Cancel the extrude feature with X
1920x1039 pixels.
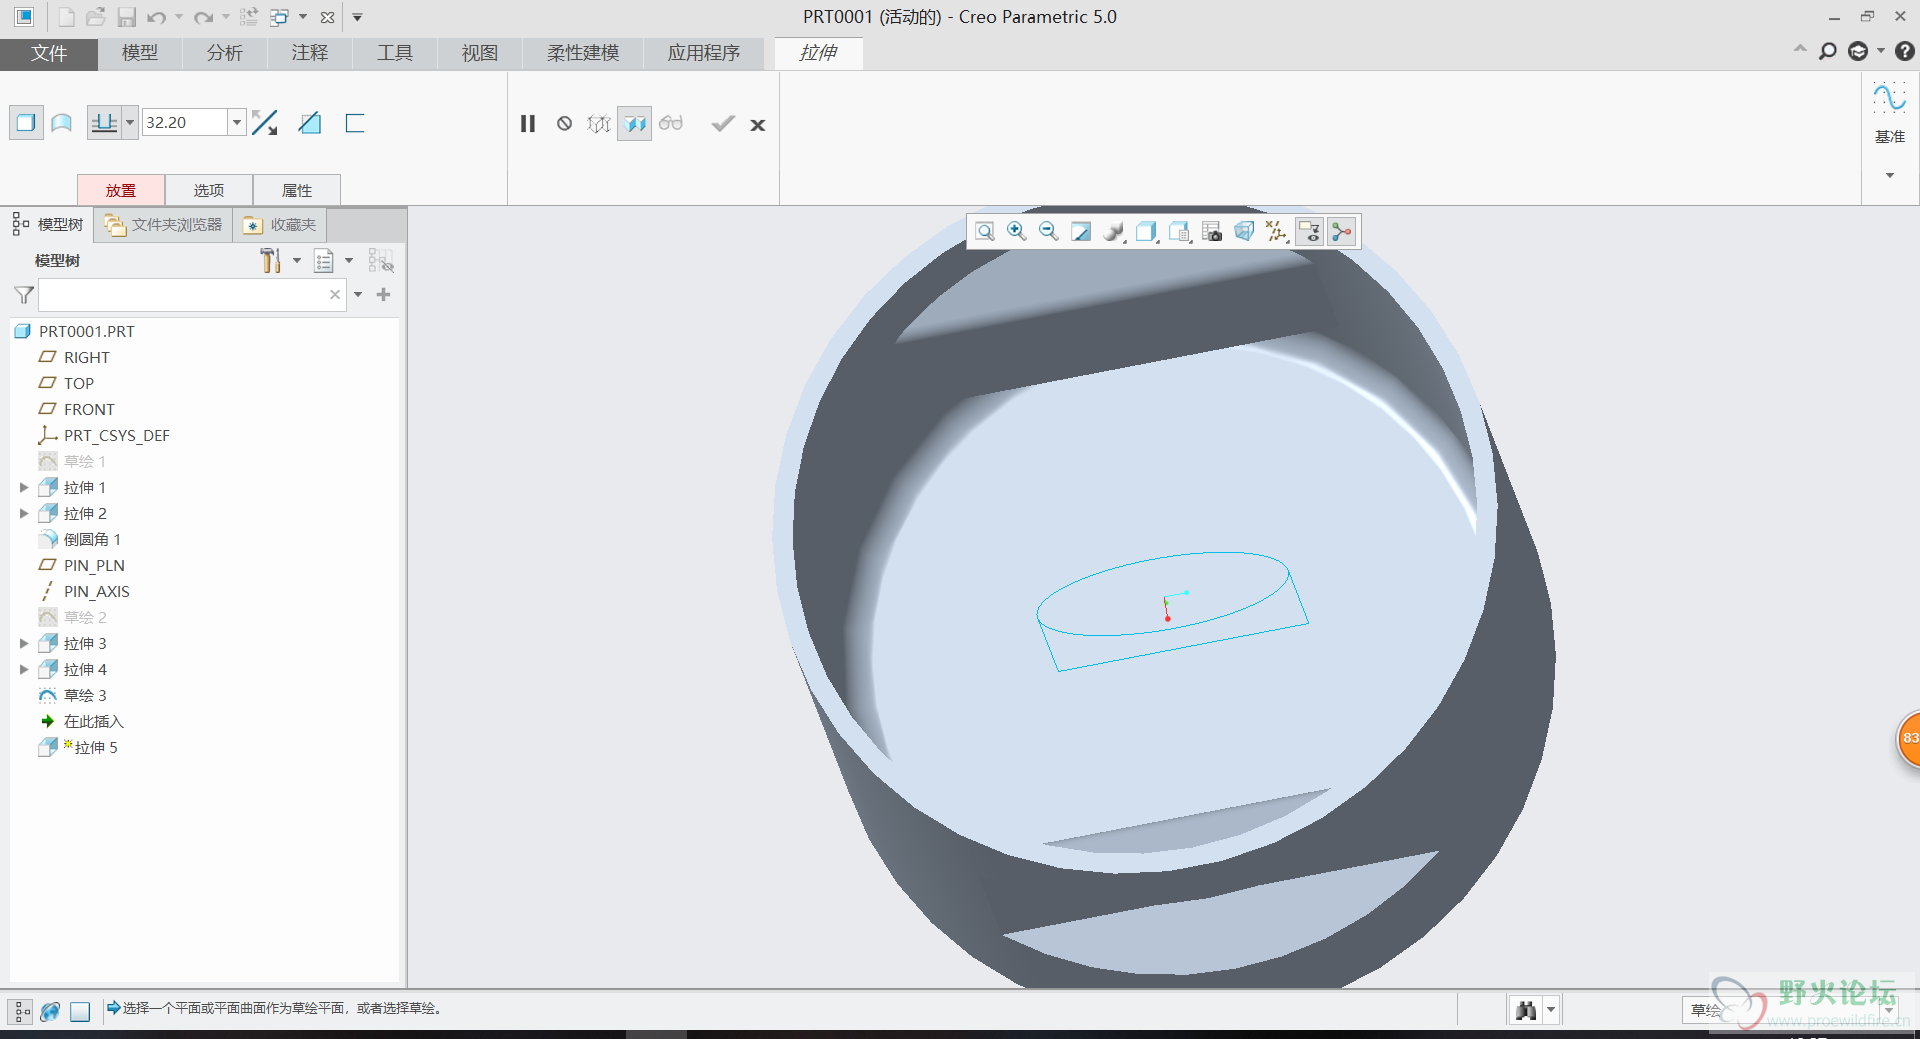(758, 125)
